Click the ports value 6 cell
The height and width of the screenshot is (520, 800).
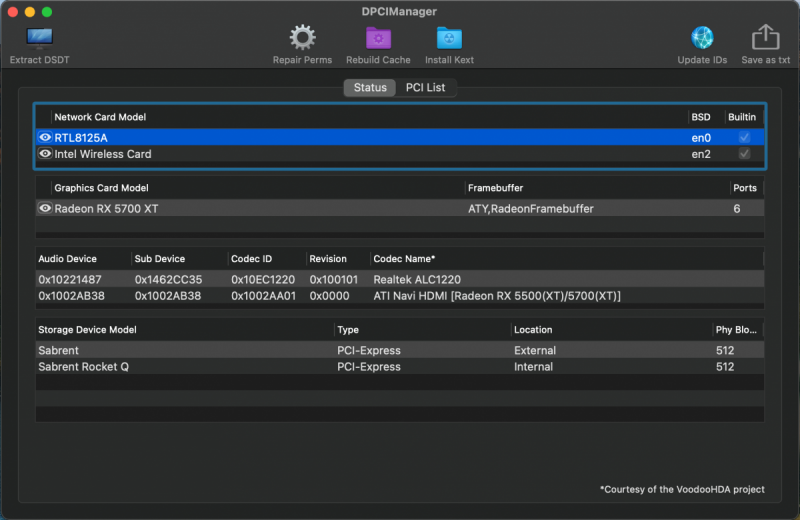737,209
